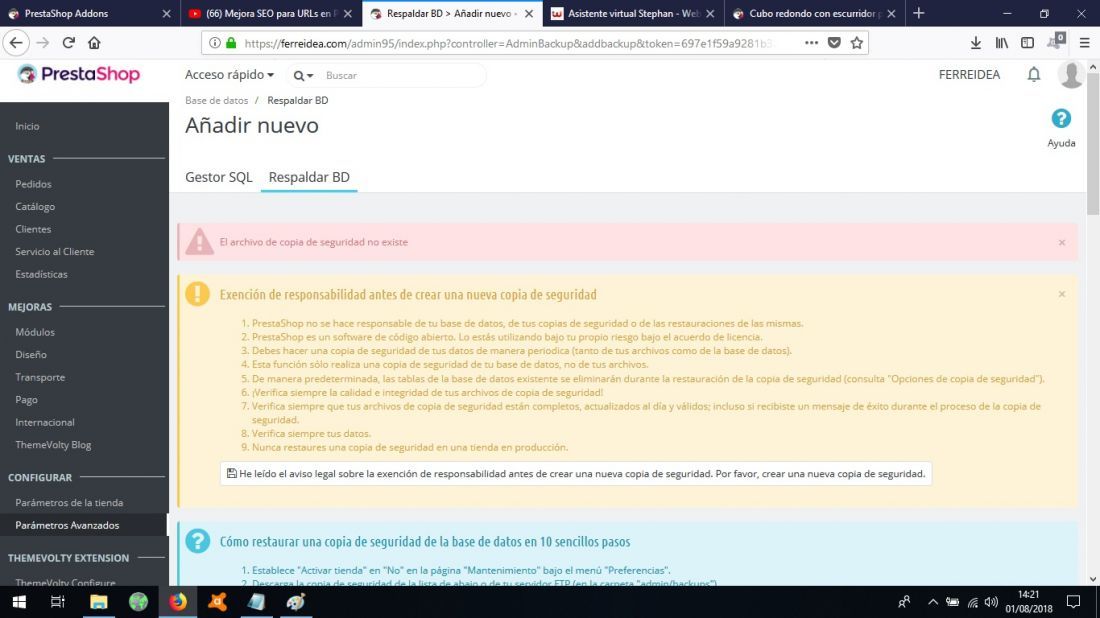The height and width of the screenshot is (618, 1100).
Task: Open the browser downloads icon
Action: click(976, 43)
